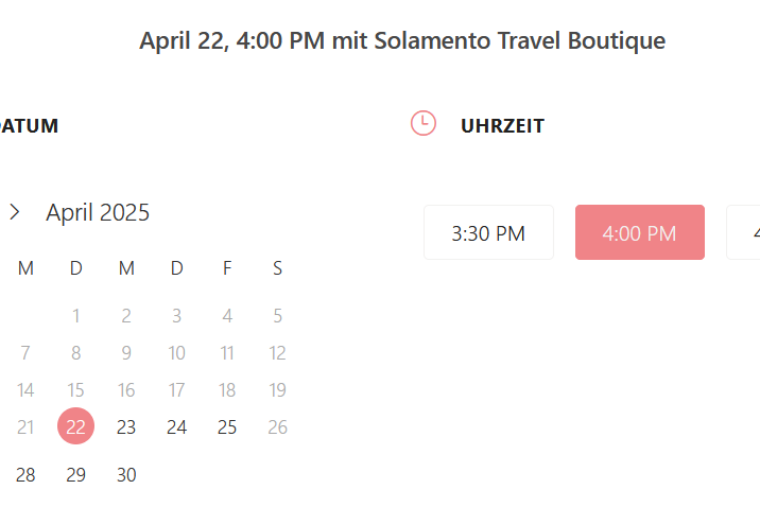Screen dimensions: 760x507
Task: Click the partially visible time slot at right
Action: coord(745,233)
